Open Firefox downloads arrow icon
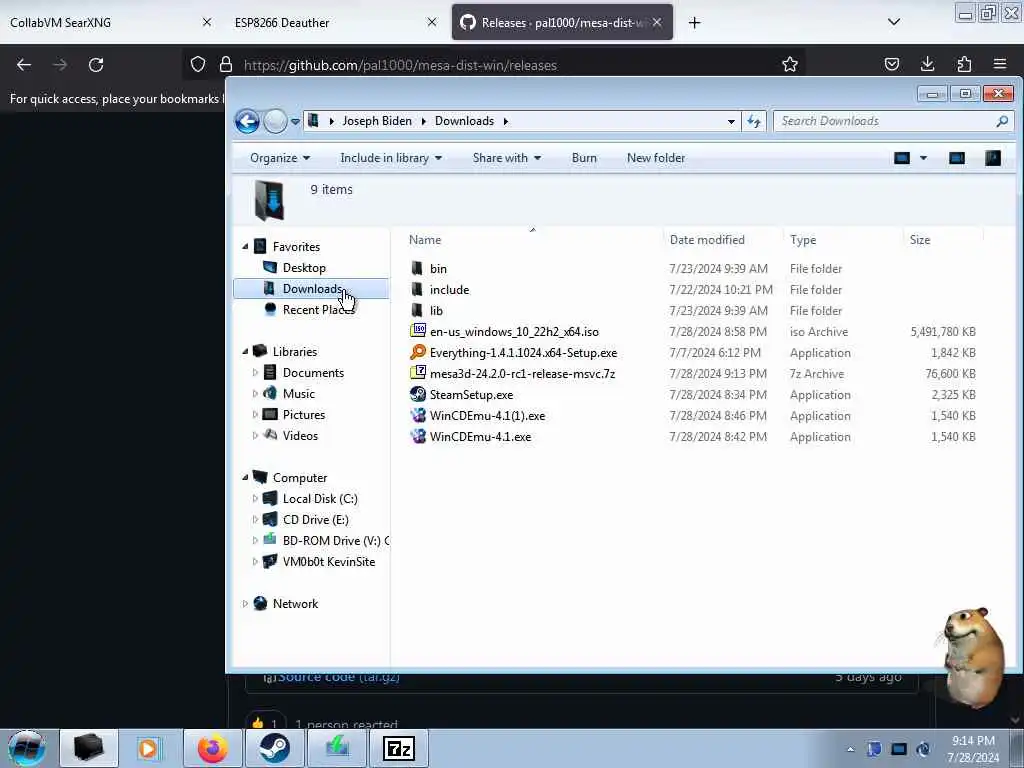This screenshot has height=768, width=1024. tap(927, 64)
